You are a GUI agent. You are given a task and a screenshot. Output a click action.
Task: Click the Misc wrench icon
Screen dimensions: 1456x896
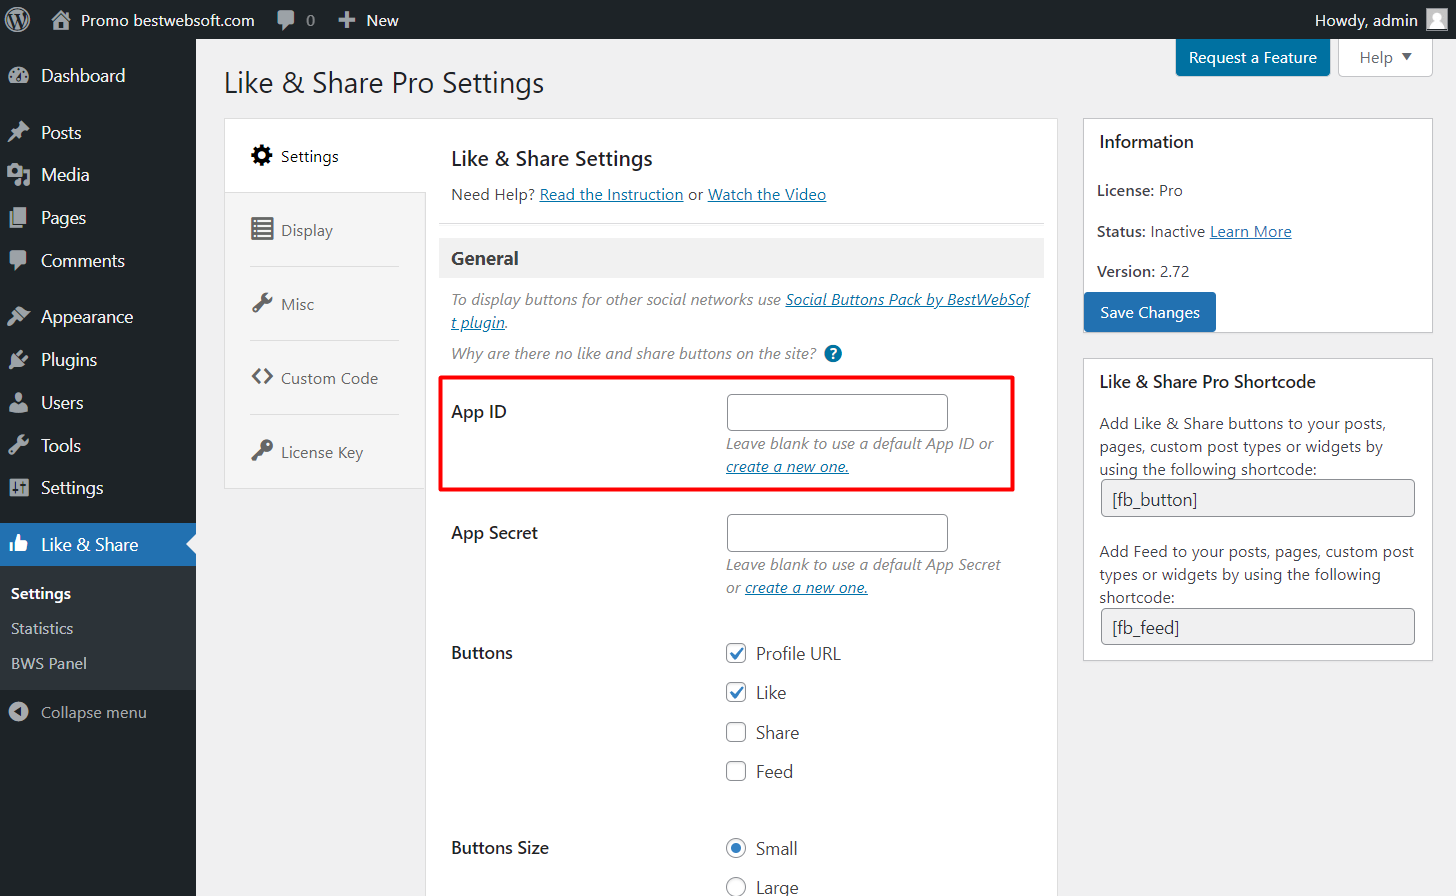pos(262,303)
